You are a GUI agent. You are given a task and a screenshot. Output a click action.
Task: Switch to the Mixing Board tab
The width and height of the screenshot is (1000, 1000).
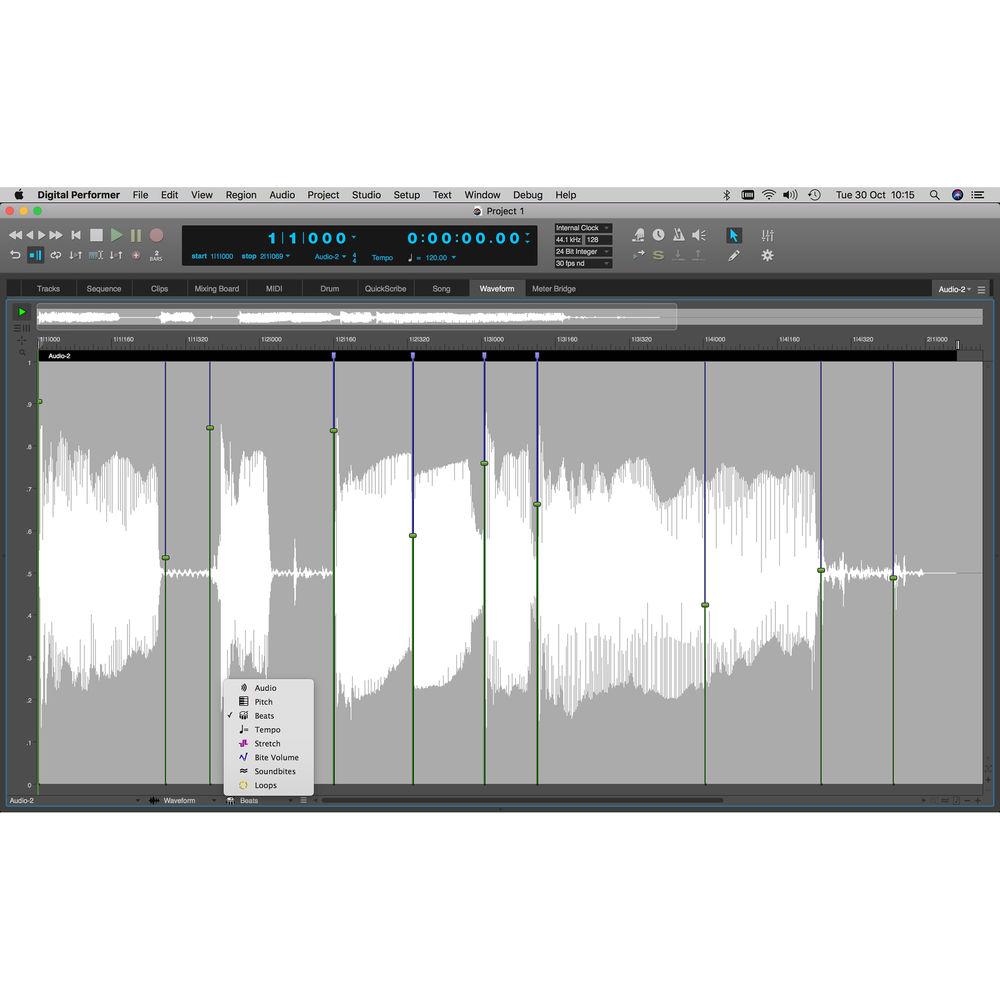(216, 288)
